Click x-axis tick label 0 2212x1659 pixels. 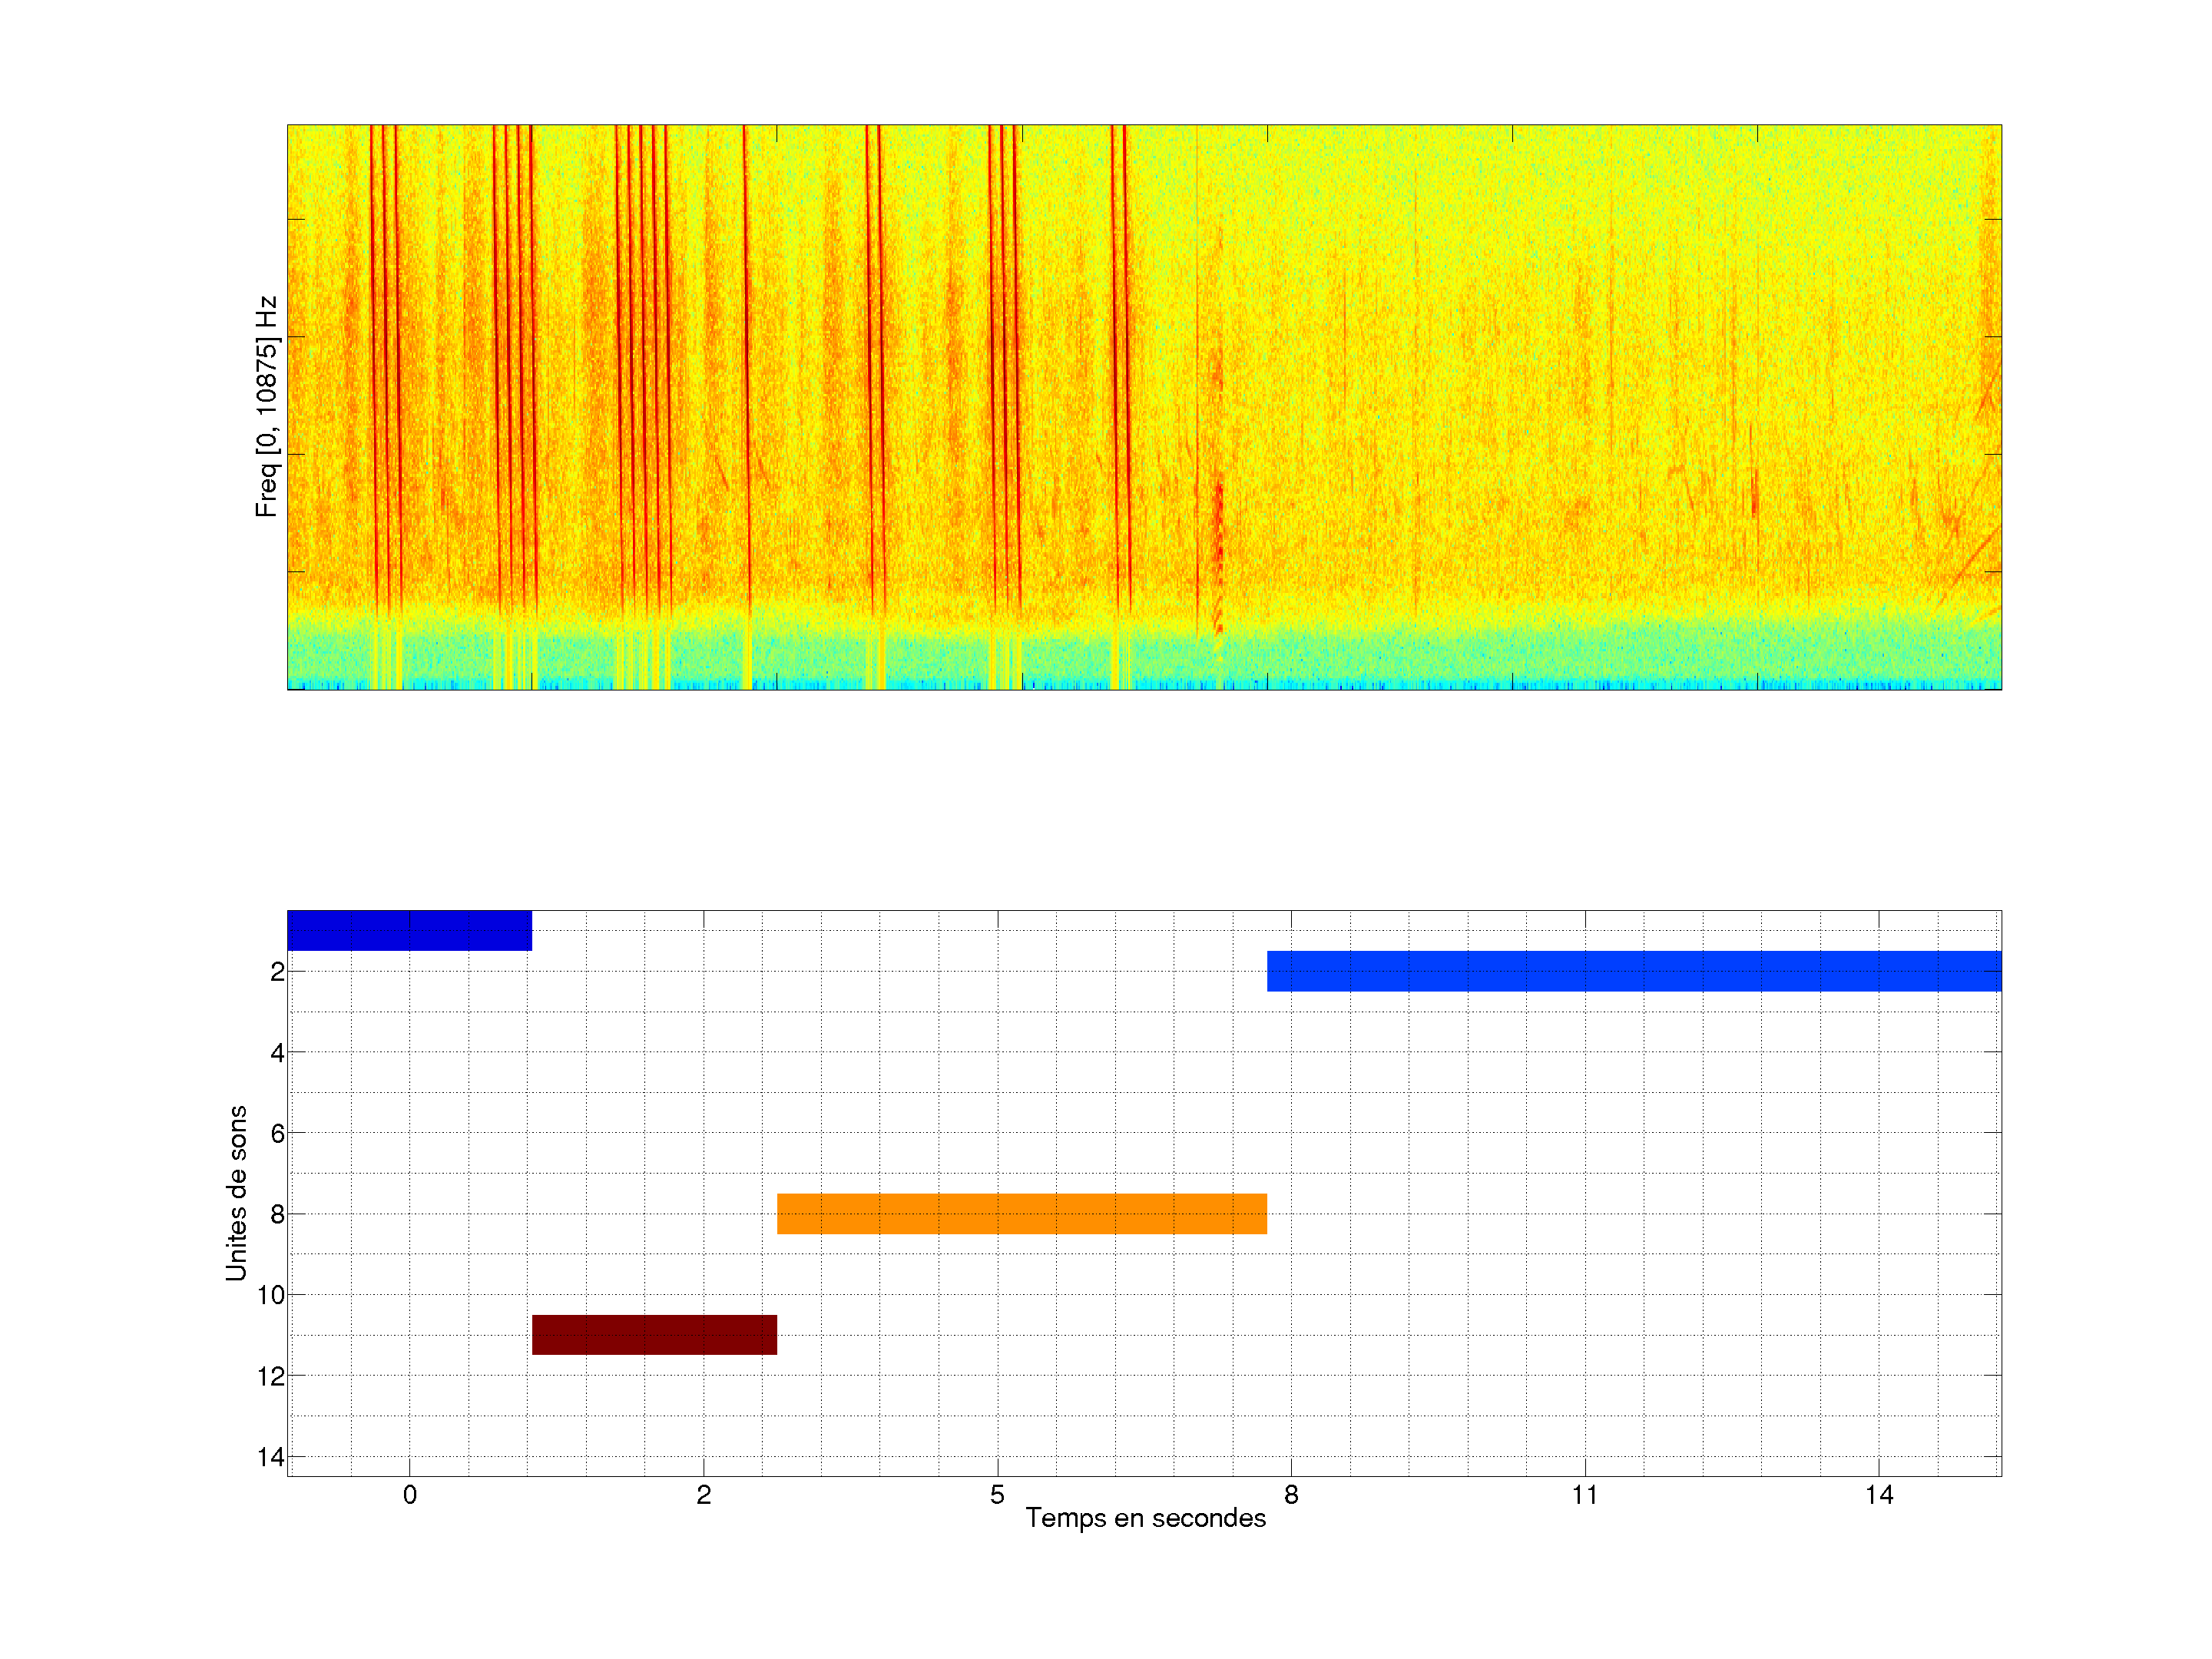(x=409, y=1495)
